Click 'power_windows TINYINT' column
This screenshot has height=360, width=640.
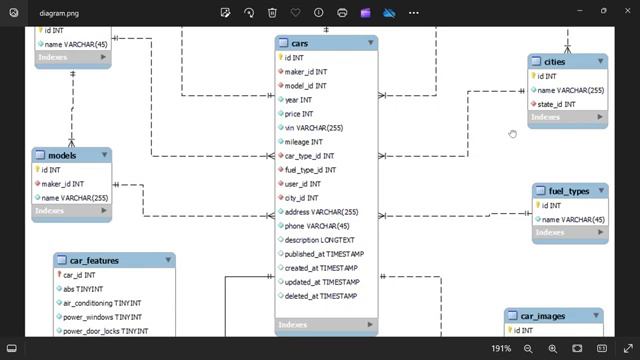click(102, 317)
